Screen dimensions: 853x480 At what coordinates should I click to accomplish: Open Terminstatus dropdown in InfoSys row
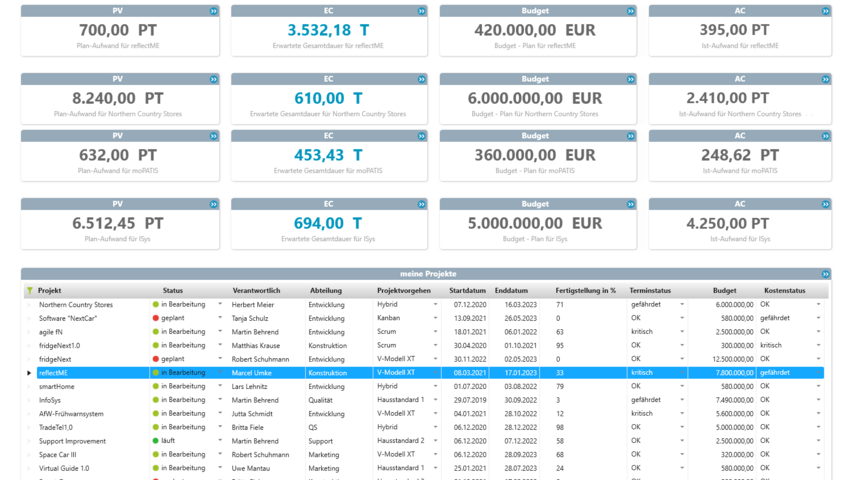tap(683, 400)
